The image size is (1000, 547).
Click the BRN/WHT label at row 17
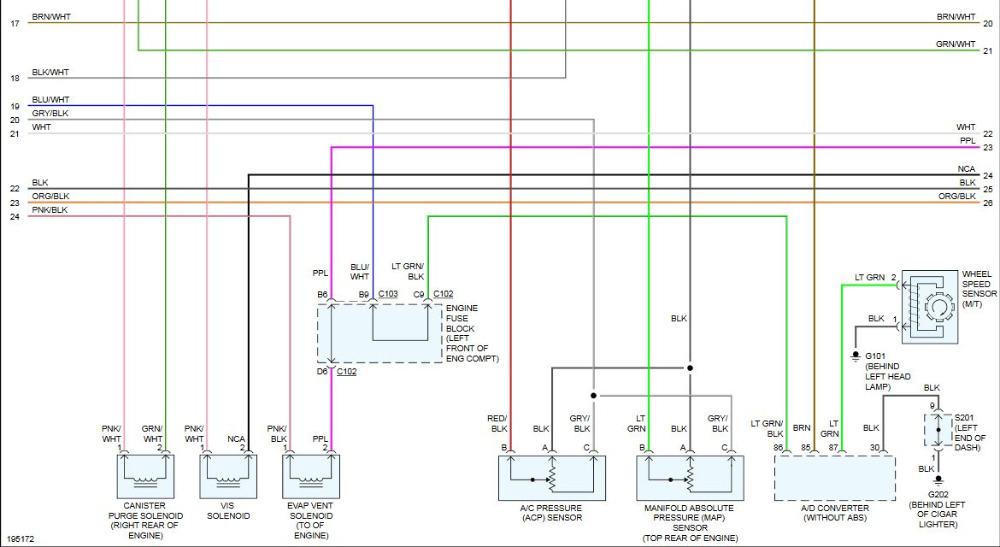coord(52,17)
